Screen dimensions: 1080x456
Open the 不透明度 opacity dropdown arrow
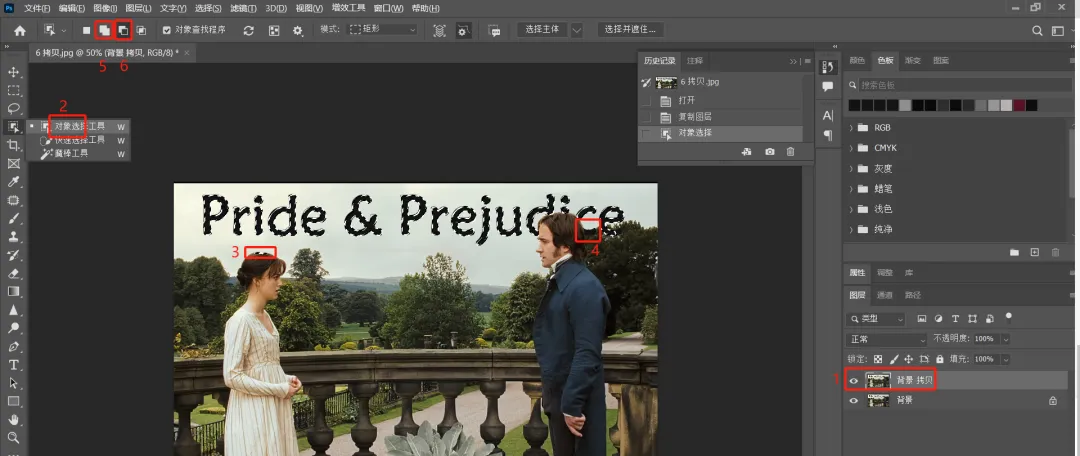click(x=1006, y=340)
